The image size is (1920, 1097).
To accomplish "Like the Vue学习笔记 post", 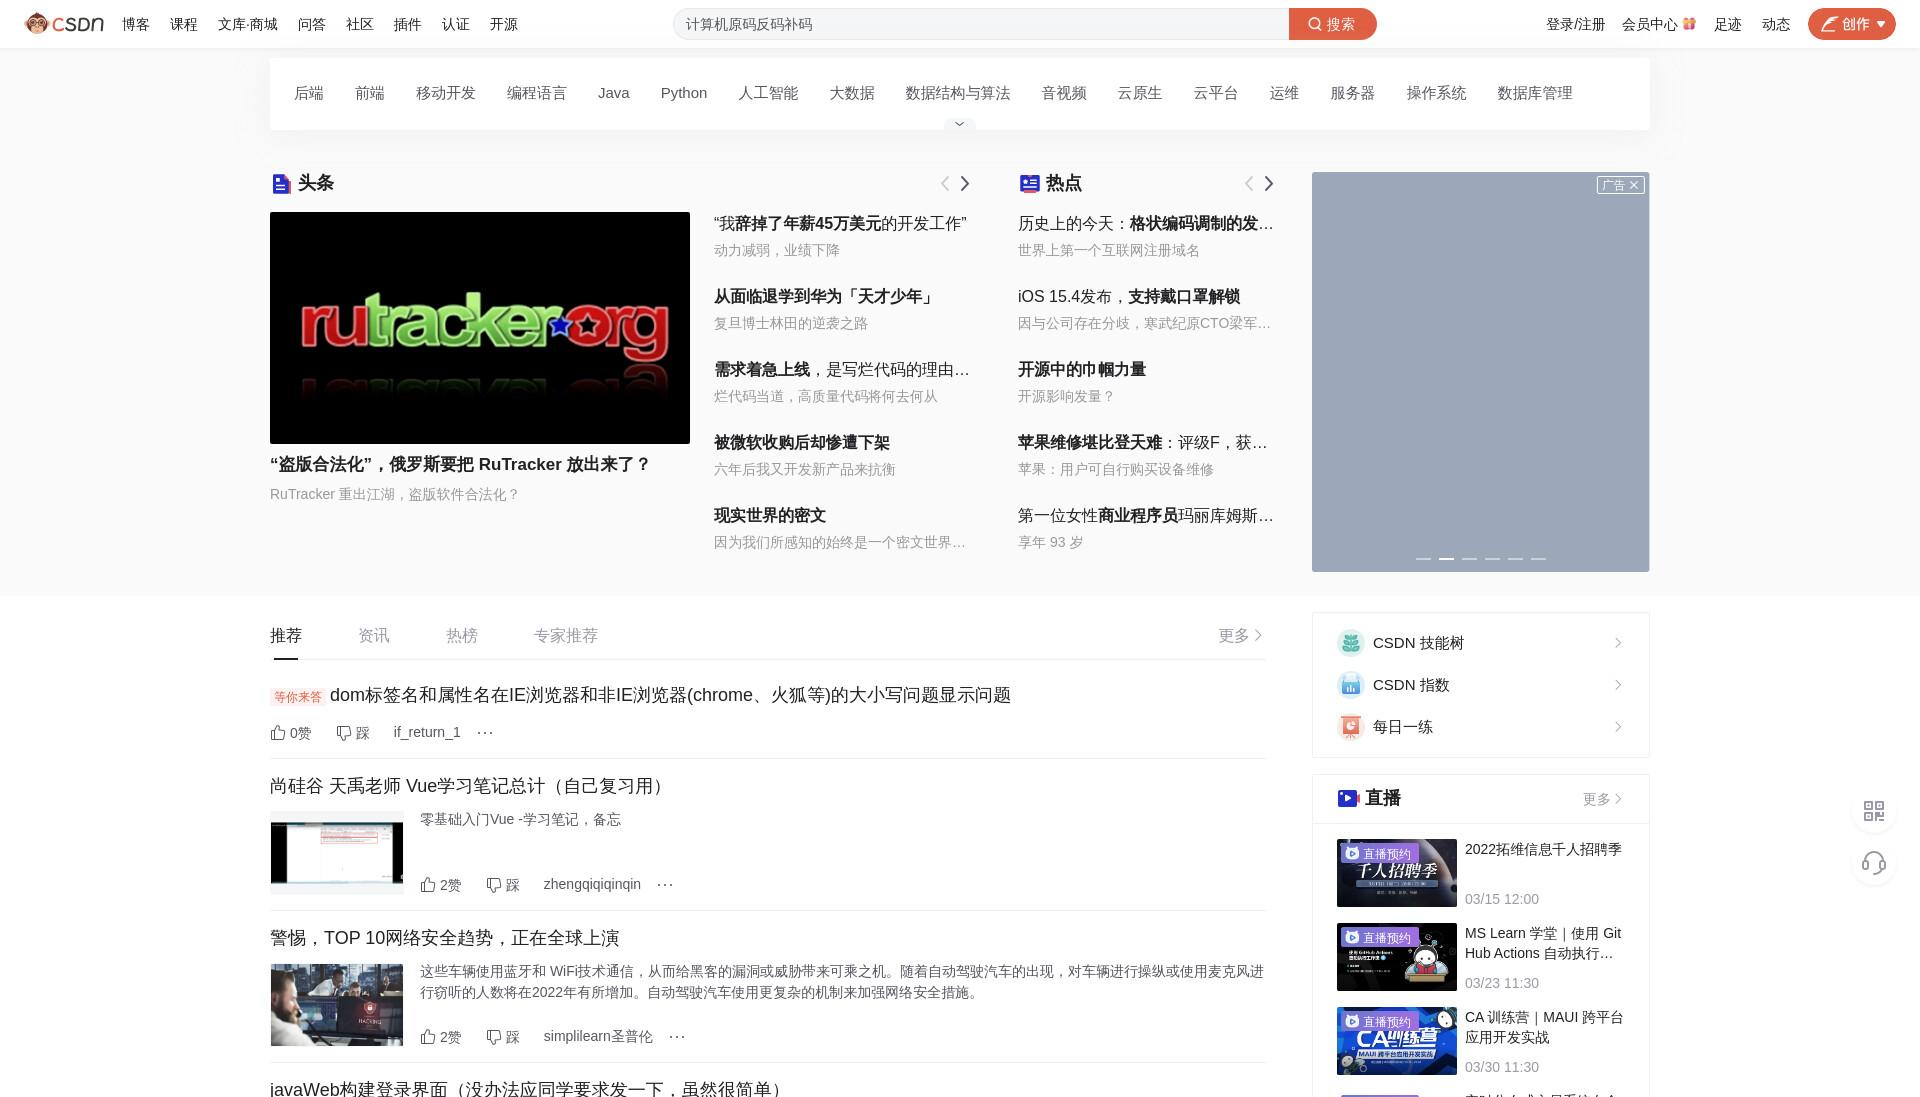I will 441,885.
